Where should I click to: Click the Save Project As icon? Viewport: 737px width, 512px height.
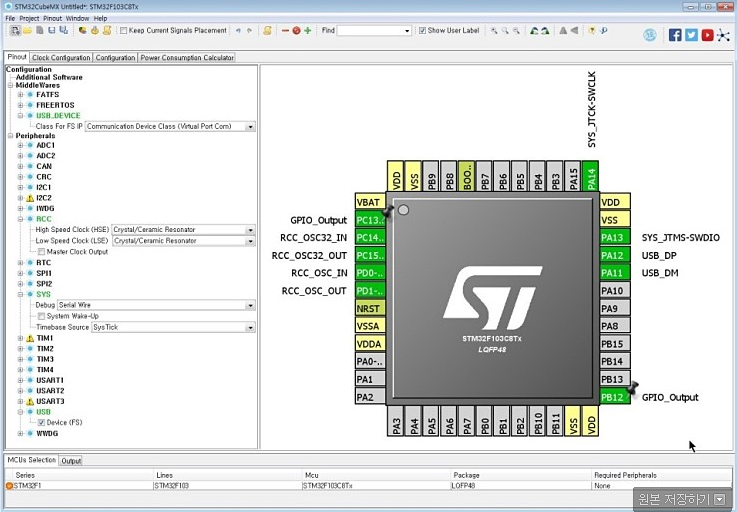[64, 31]
